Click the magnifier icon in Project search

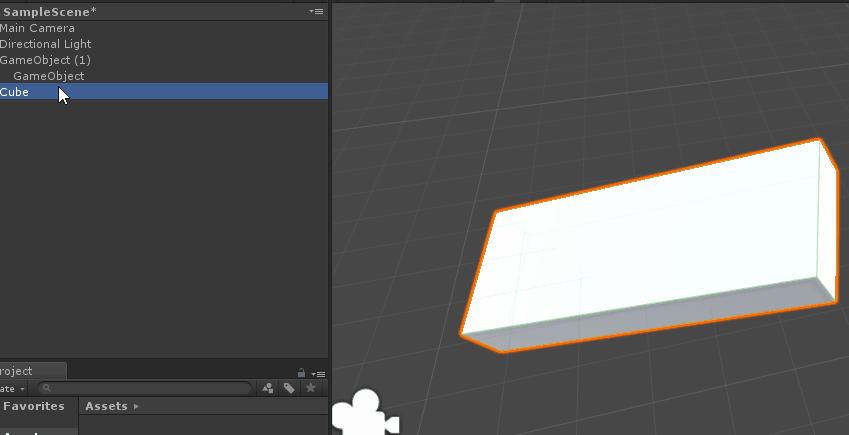[x=47, y=388]
